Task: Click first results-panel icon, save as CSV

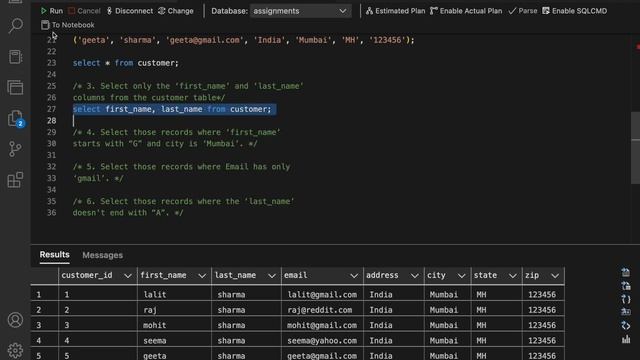Action: click(x=626, y=273)
